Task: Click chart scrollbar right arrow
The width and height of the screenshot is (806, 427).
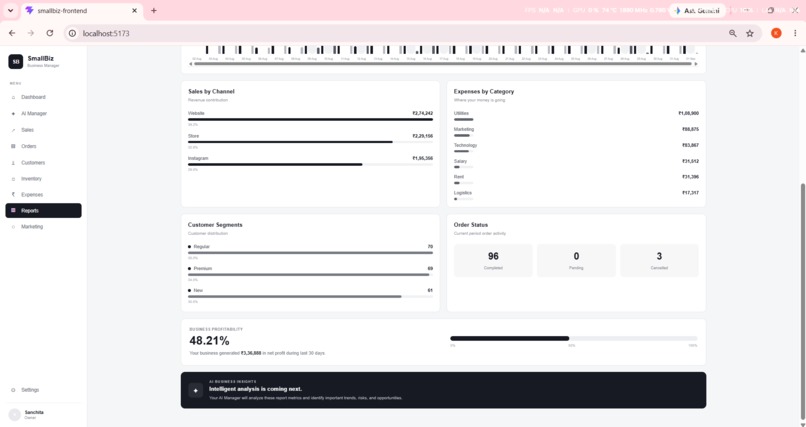Action: (x=696, y=64)
